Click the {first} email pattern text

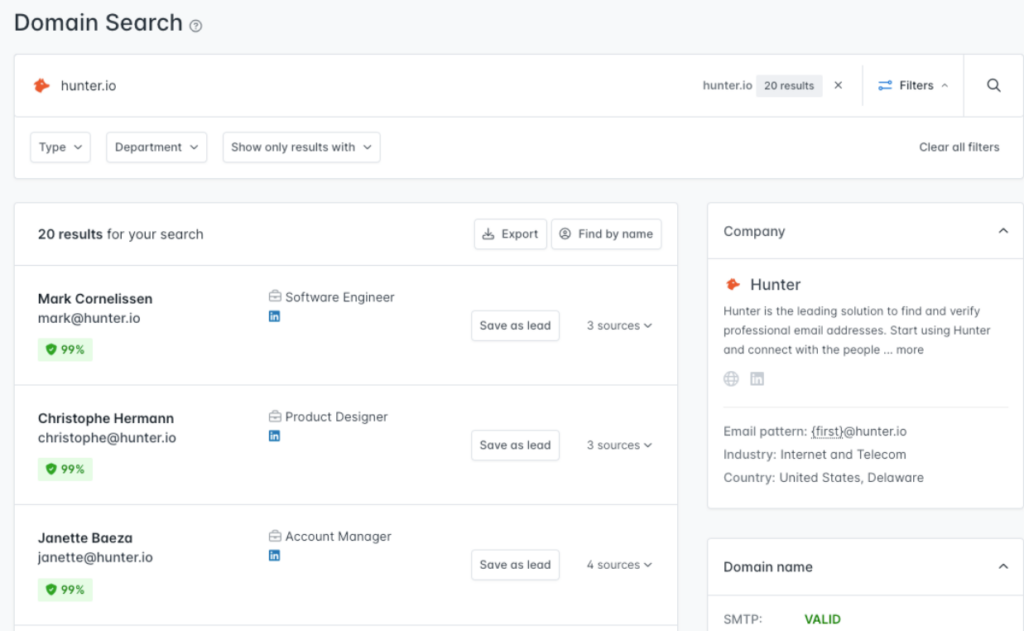(827, 431)
